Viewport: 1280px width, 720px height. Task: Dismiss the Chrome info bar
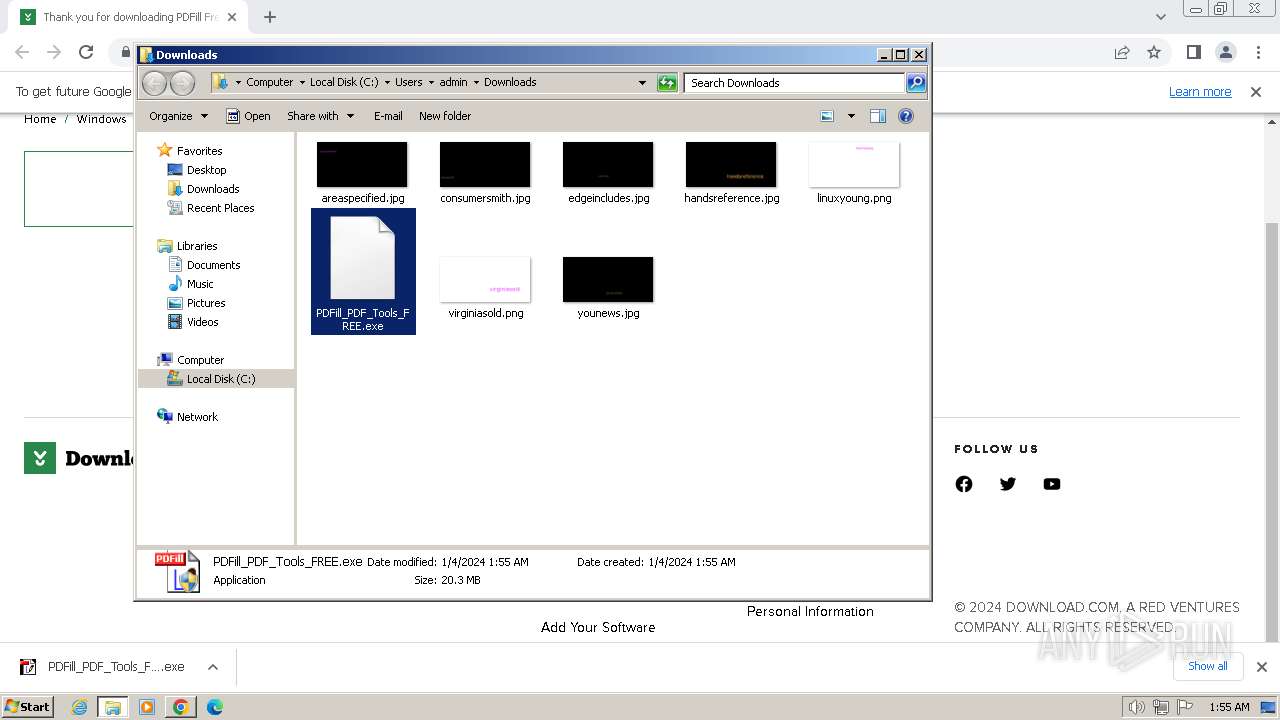1256,92
